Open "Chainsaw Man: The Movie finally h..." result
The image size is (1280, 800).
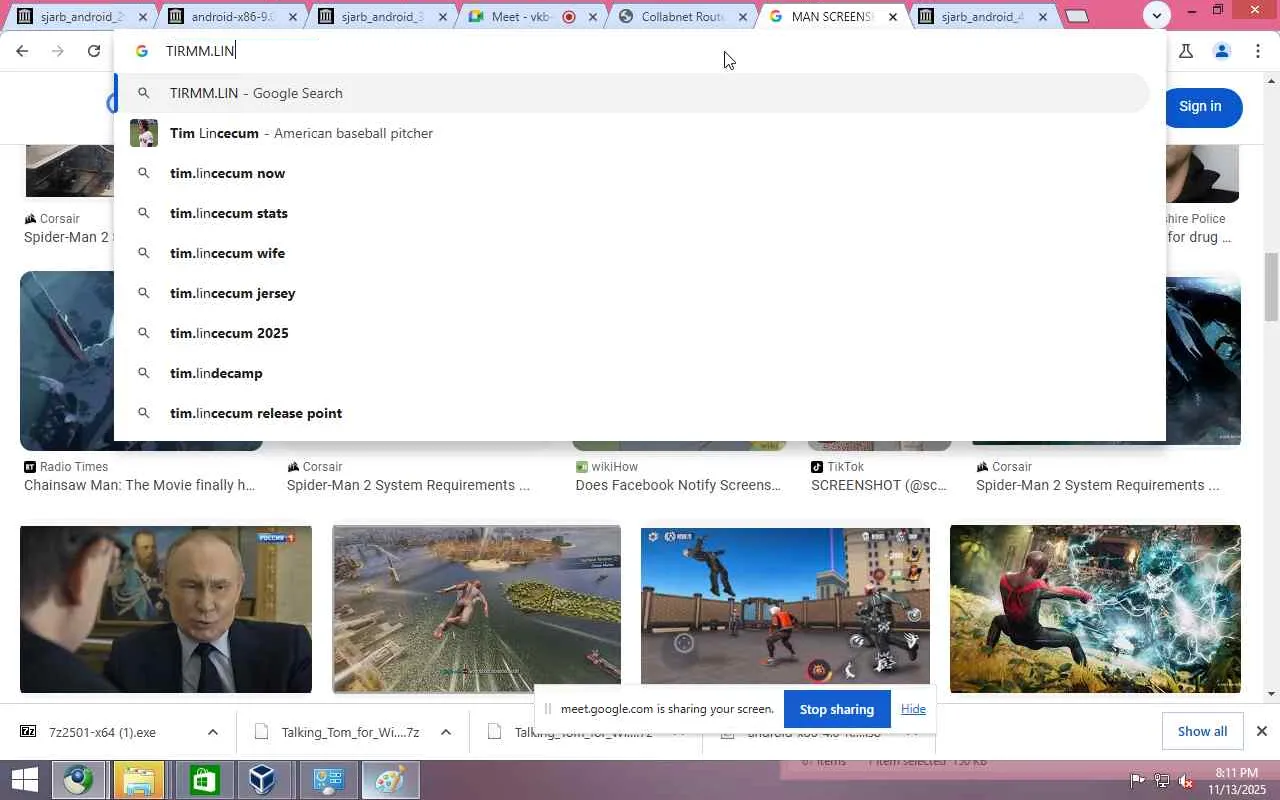tap(140, 485)
